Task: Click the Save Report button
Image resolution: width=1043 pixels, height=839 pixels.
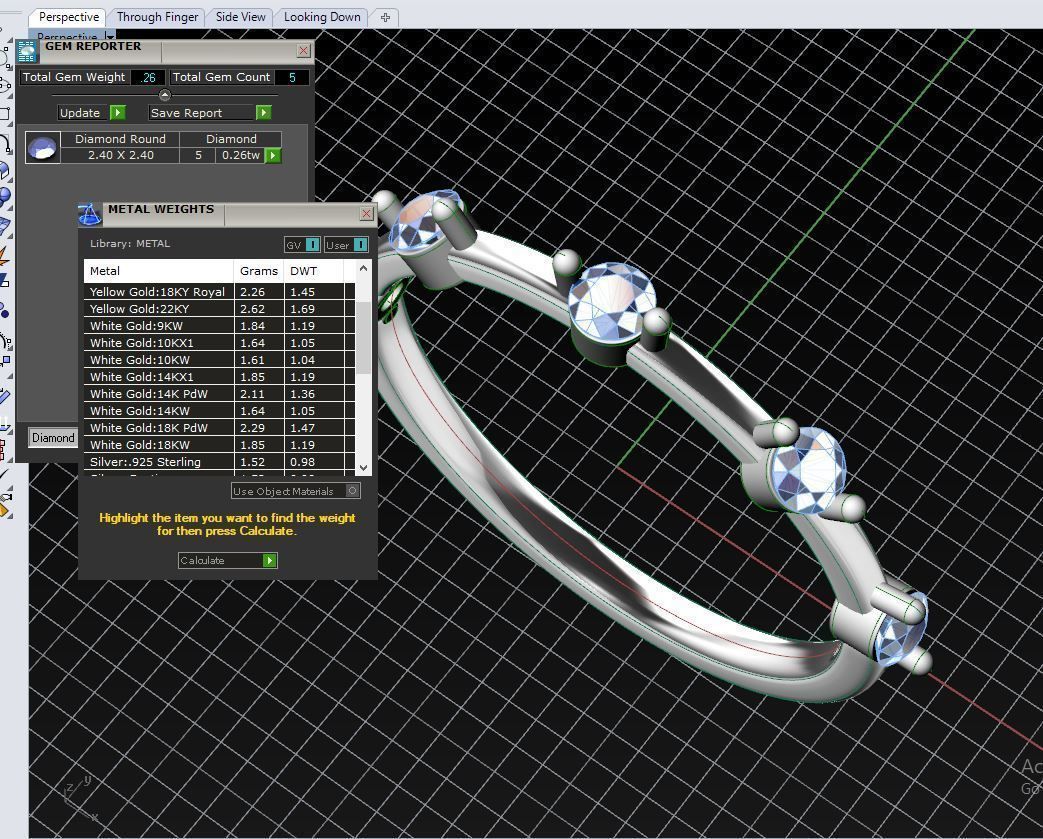Action: coord(202,112)
